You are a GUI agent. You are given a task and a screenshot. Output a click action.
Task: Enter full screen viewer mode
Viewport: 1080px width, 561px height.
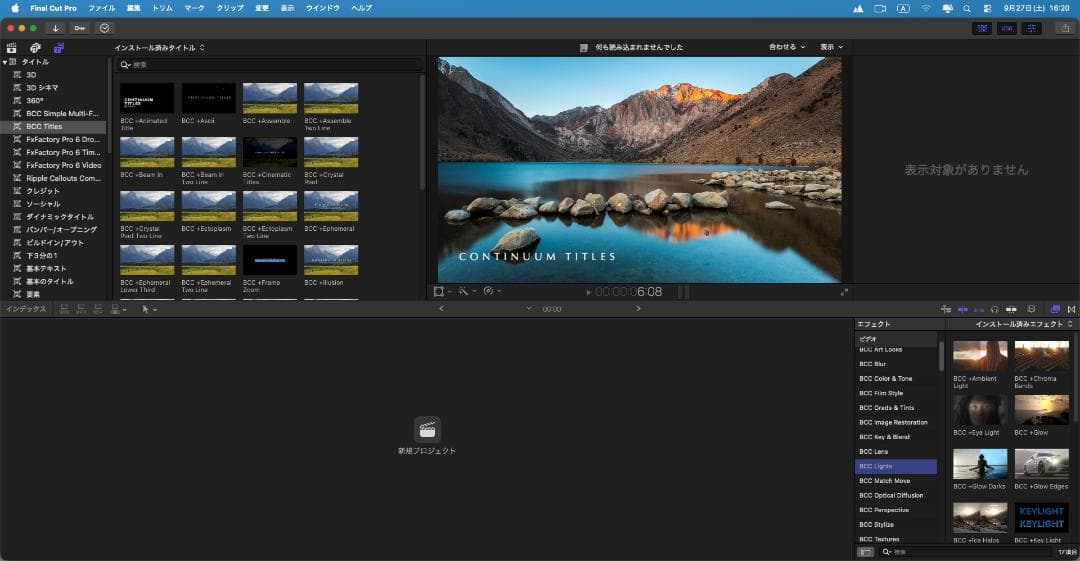[844, 292]
